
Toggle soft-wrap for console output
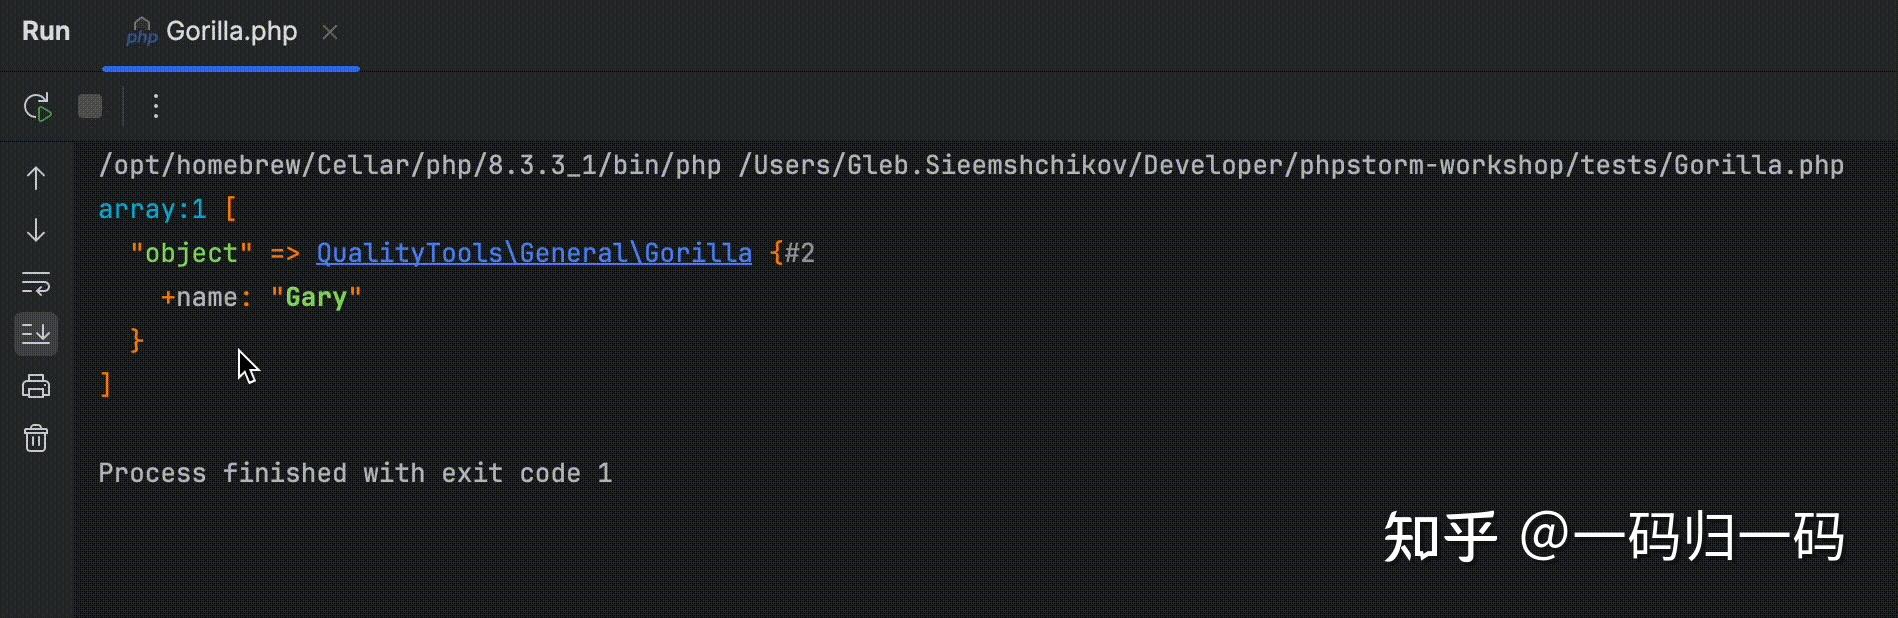coord(36,283)
